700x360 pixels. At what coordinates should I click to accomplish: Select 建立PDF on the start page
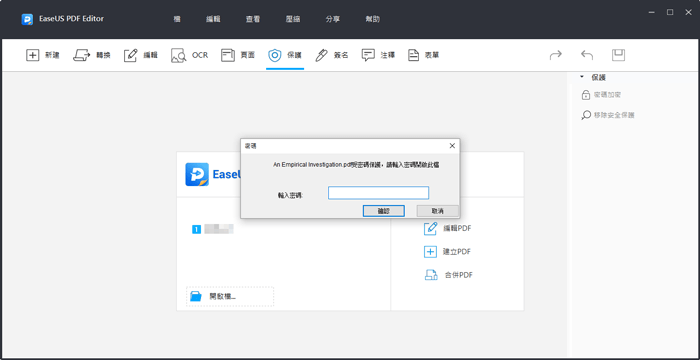coord(447,252)
